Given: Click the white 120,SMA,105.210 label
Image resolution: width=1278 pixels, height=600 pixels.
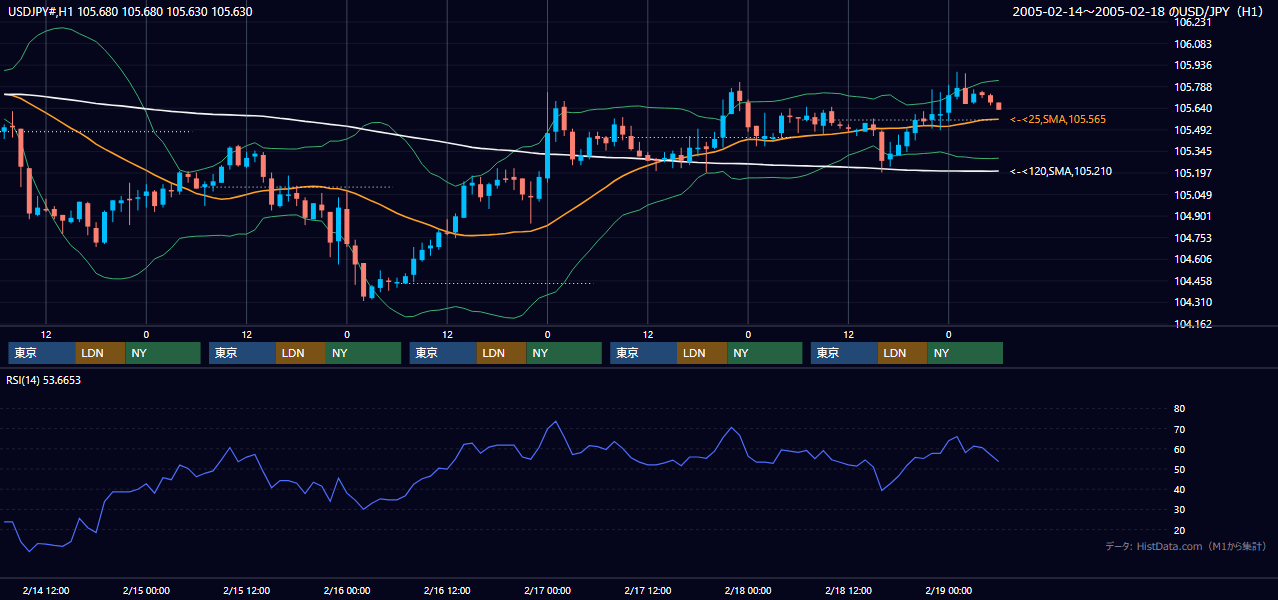Looking at the screenshot, I should pyautogui.click(x=1060, y=171).
